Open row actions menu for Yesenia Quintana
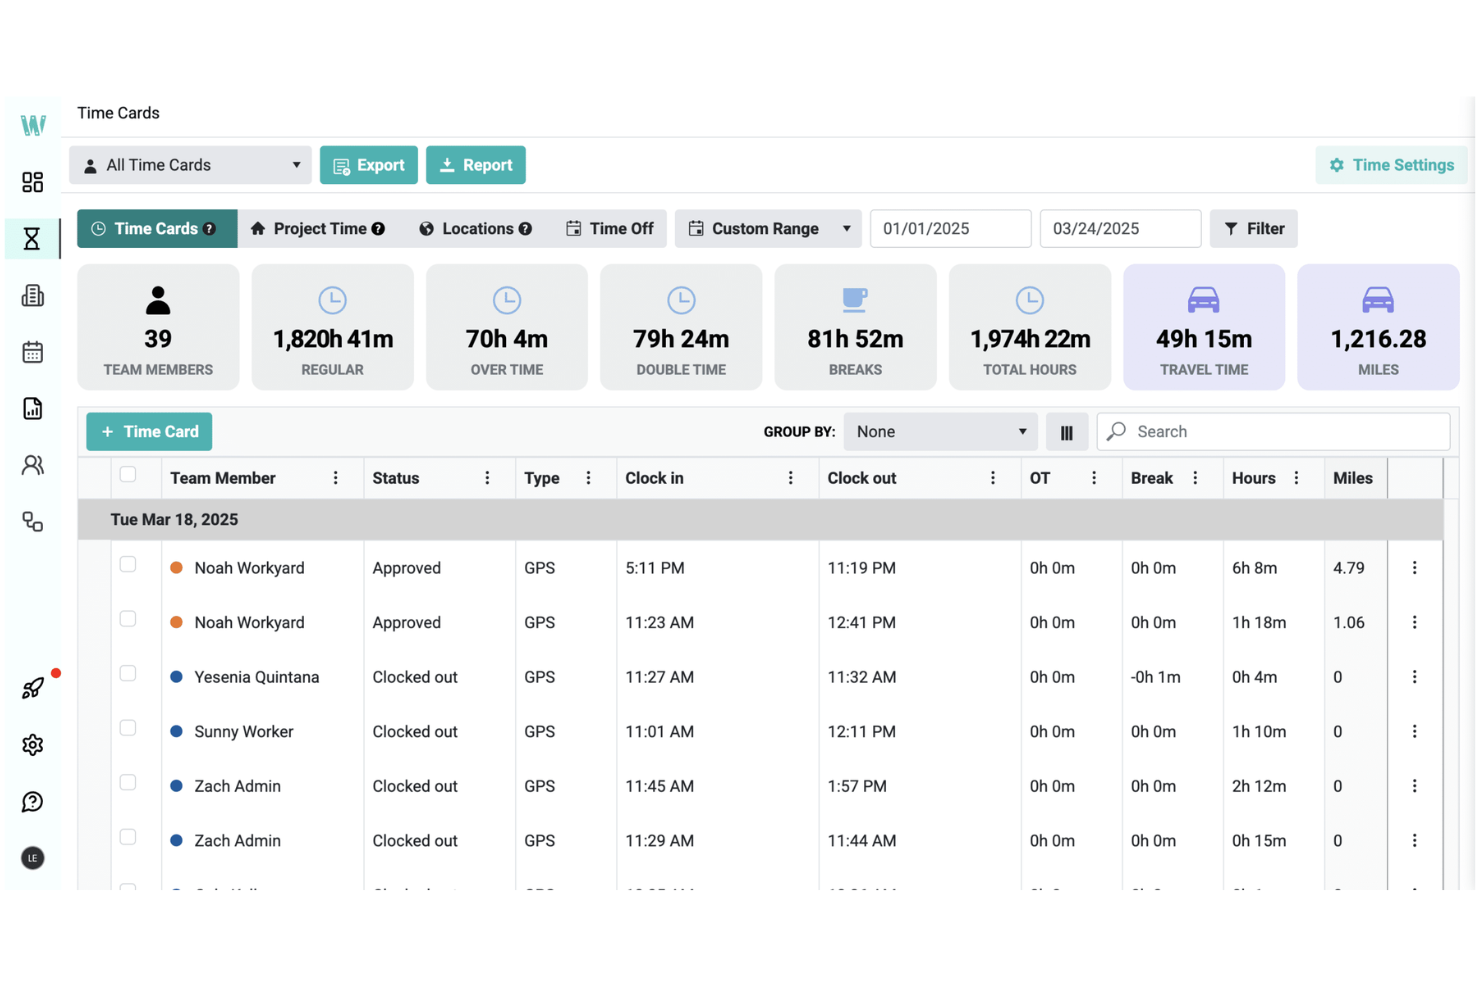 [1414, 677]
